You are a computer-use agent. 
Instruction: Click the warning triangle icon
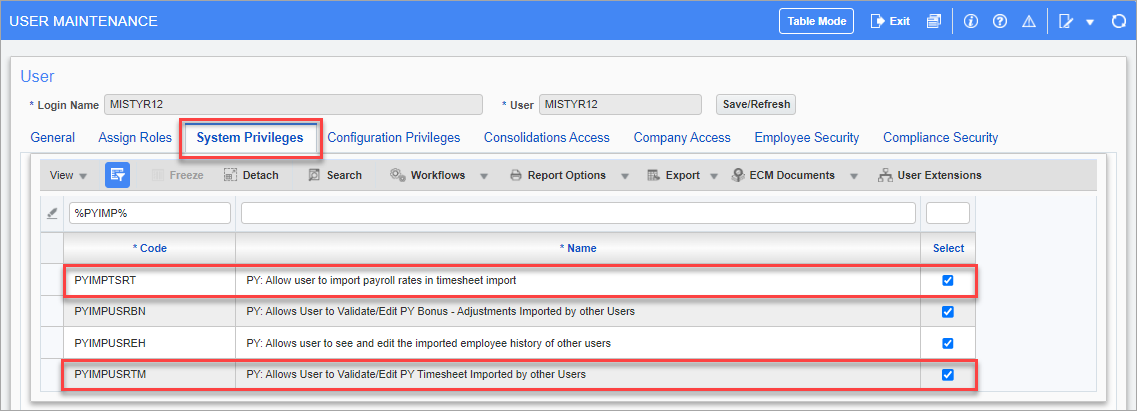1028,21
